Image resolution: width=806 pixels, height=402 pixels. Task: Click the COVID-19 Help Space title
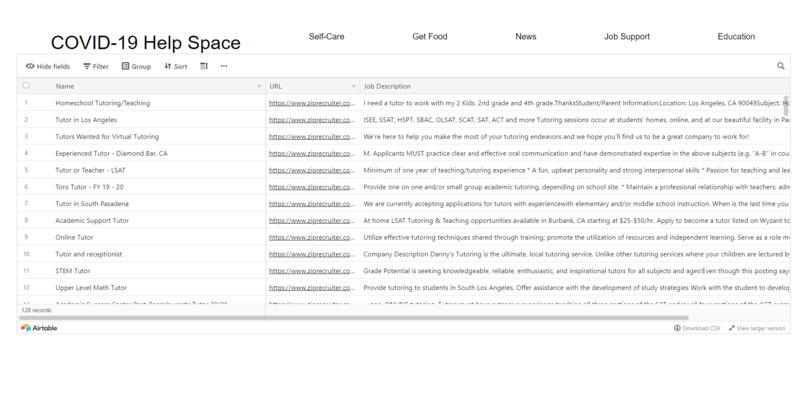tap(145, 43)
